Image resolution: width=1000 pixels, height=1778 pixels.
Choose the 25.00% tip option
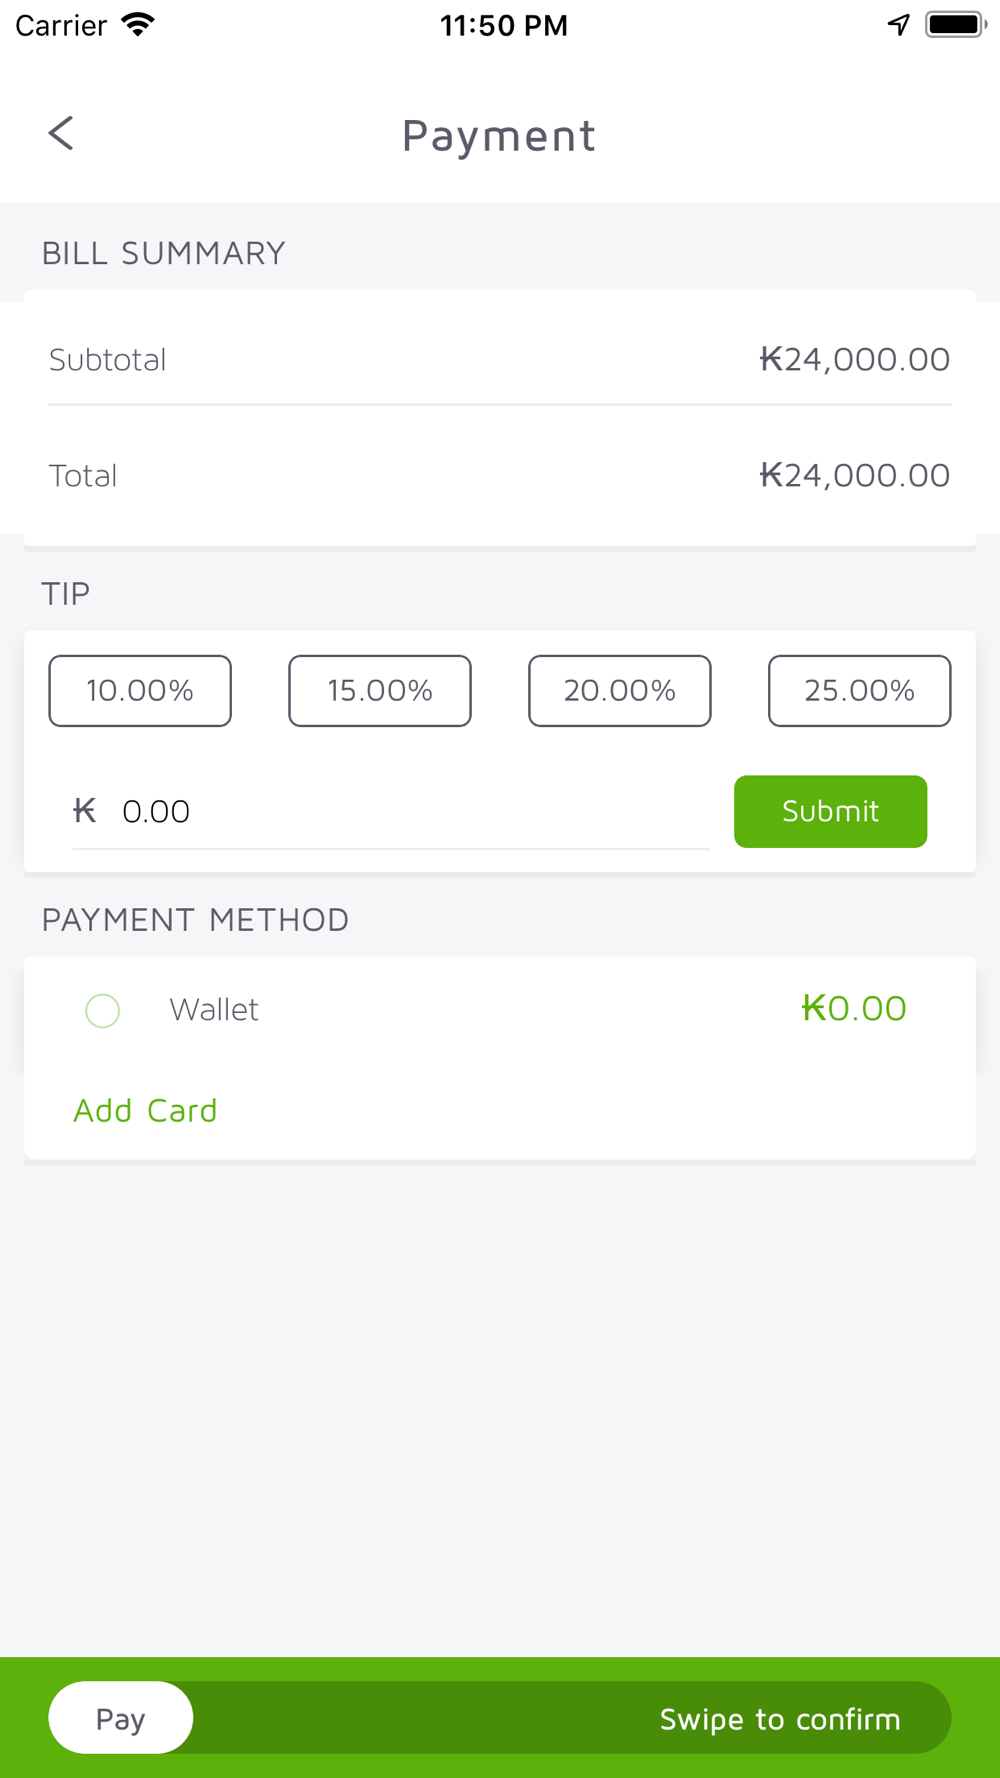860,691
